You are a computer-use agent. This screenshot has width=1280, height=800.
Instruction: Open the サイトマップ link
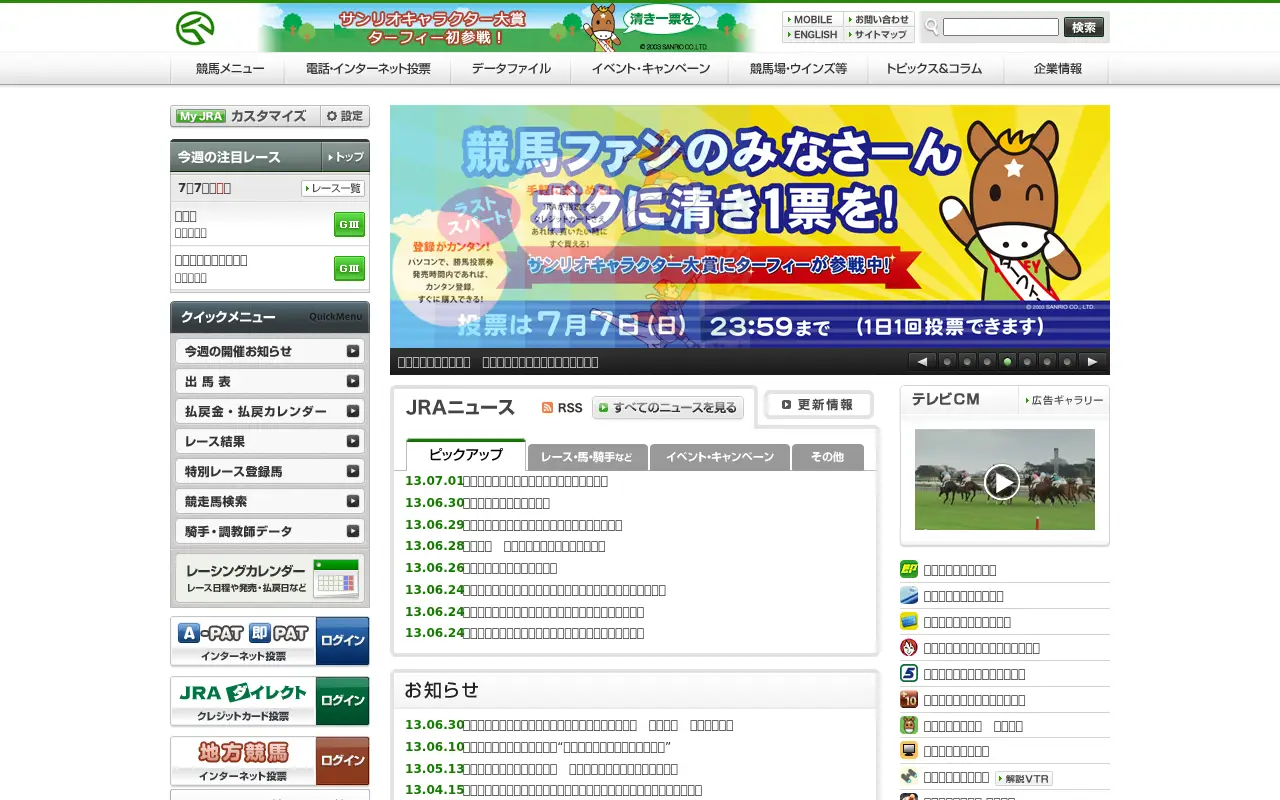click(x=877, y=34)
